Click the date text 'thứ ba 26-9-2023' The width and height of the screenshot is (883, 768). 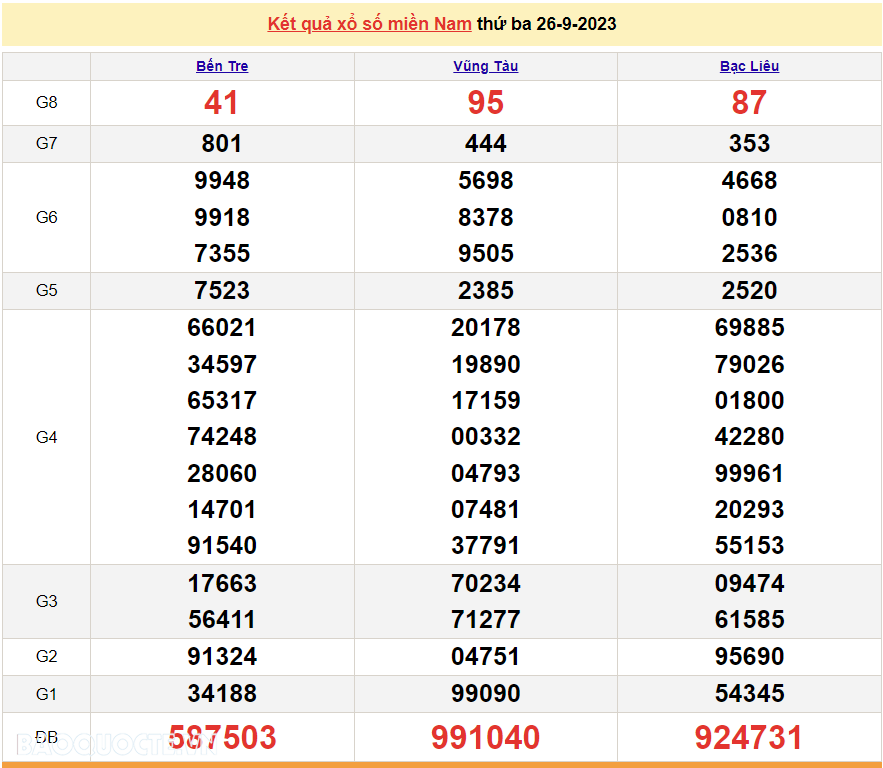click(547, 24)
